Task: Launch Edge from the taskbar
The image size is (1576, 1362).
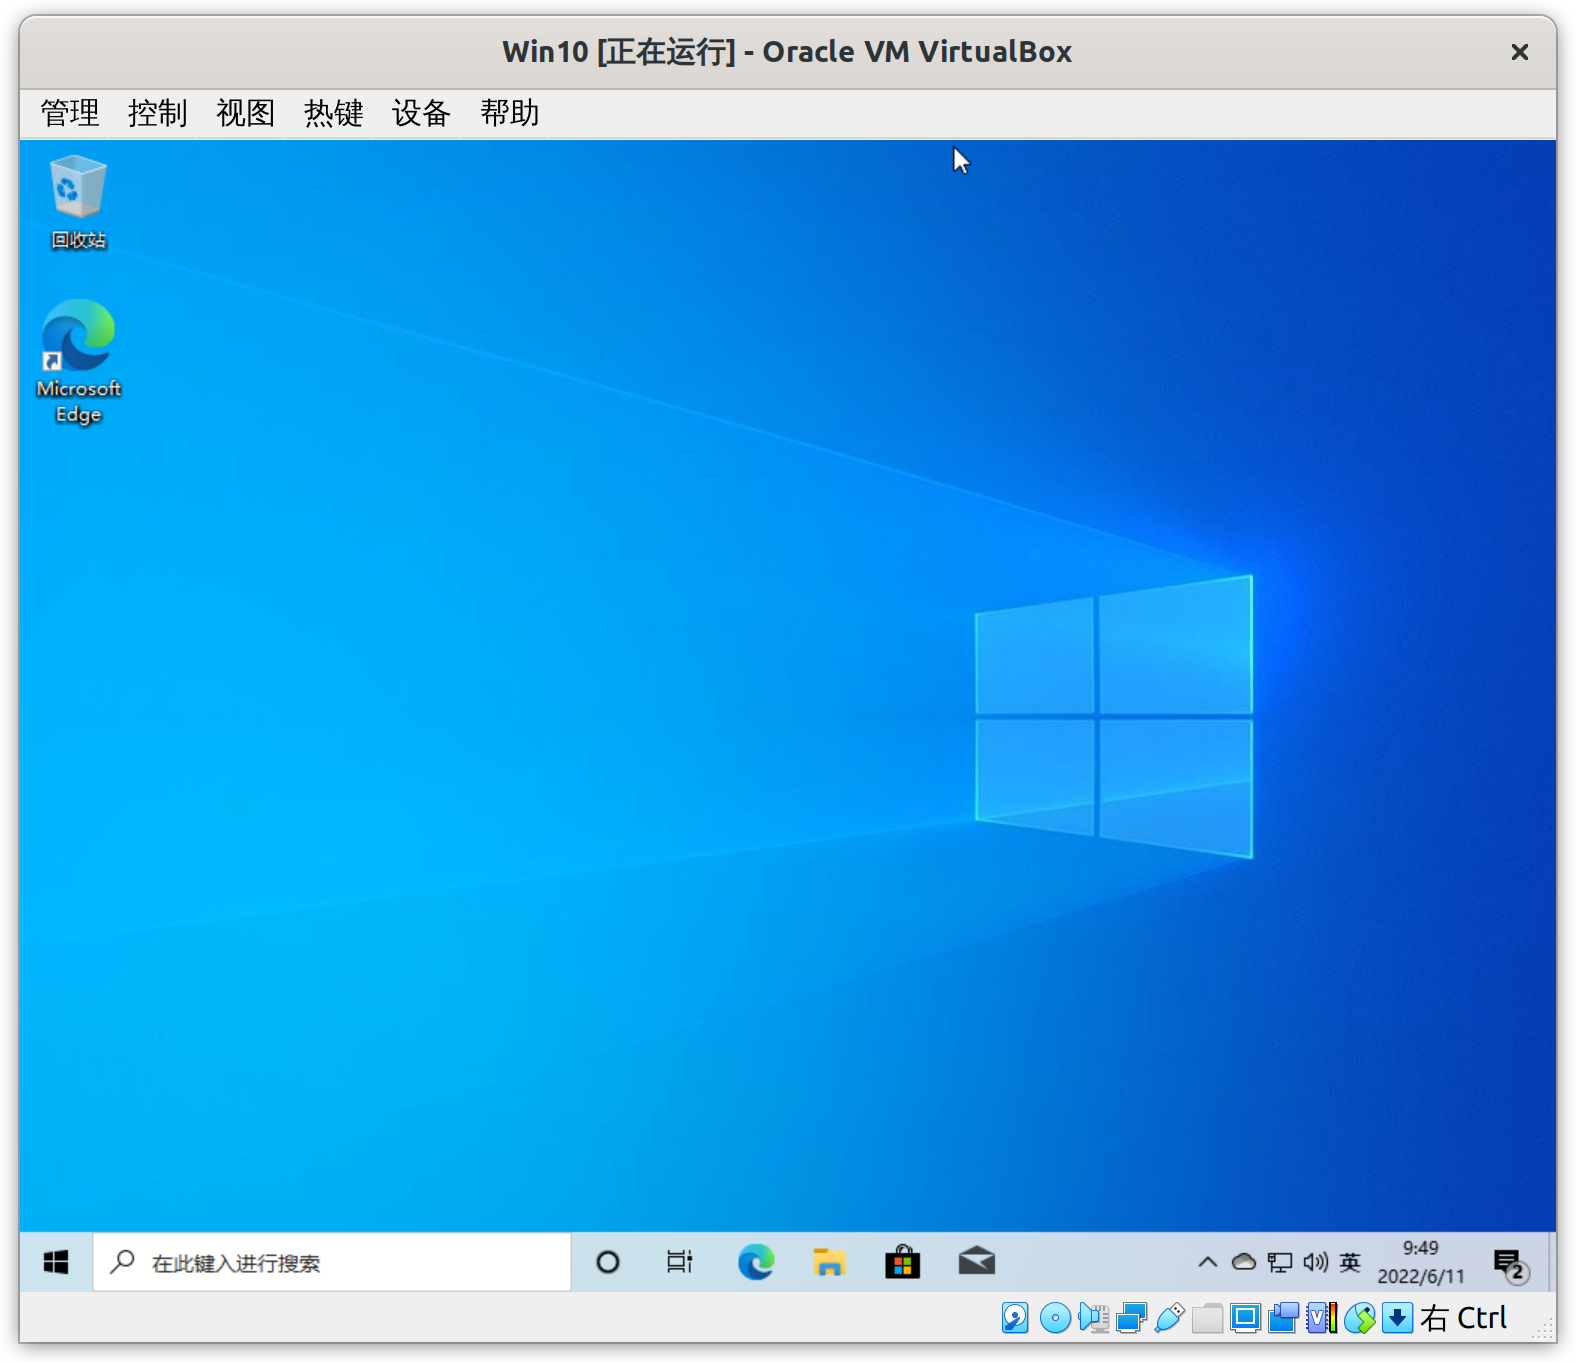Action: (x=756, y=1262)
